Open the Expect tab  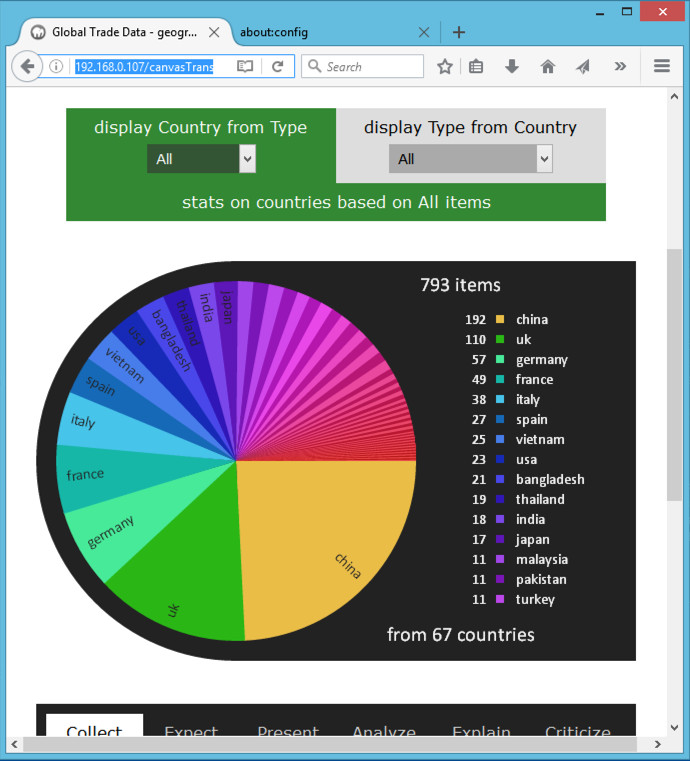pos(191,731)
